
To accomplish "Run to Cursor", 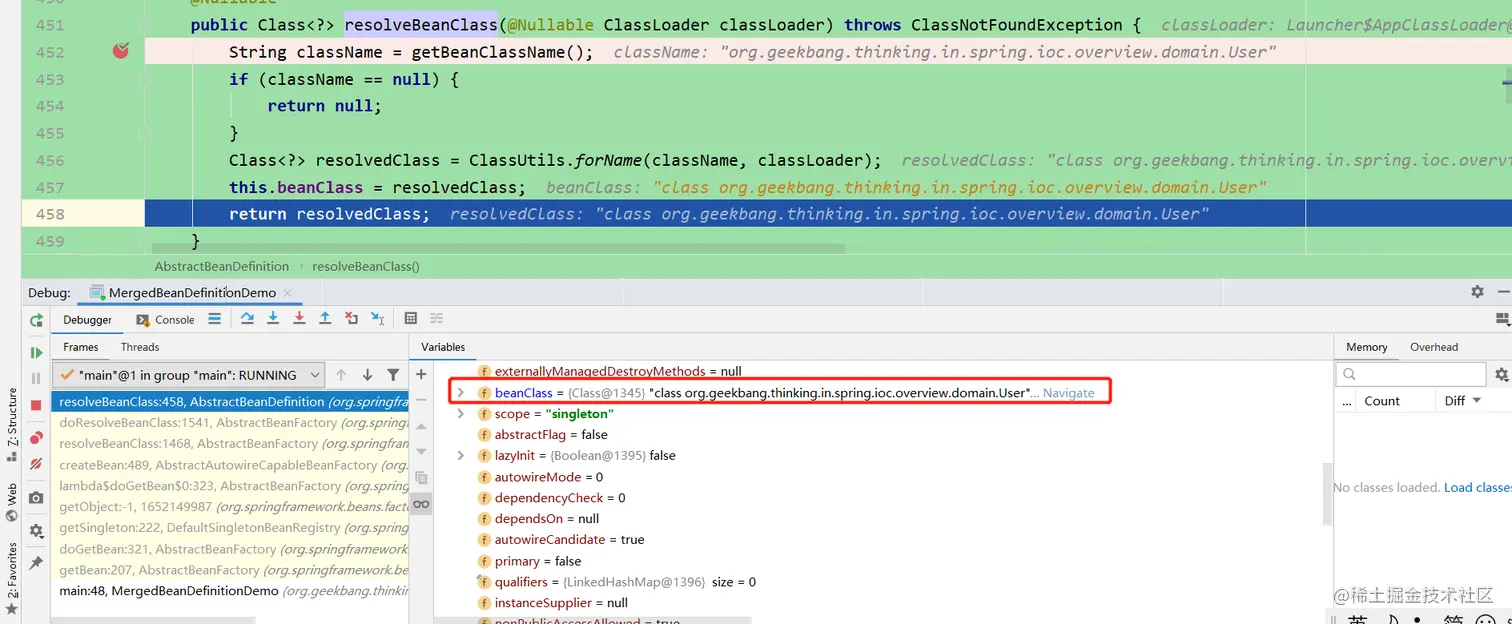I will [x=377, y=319].
